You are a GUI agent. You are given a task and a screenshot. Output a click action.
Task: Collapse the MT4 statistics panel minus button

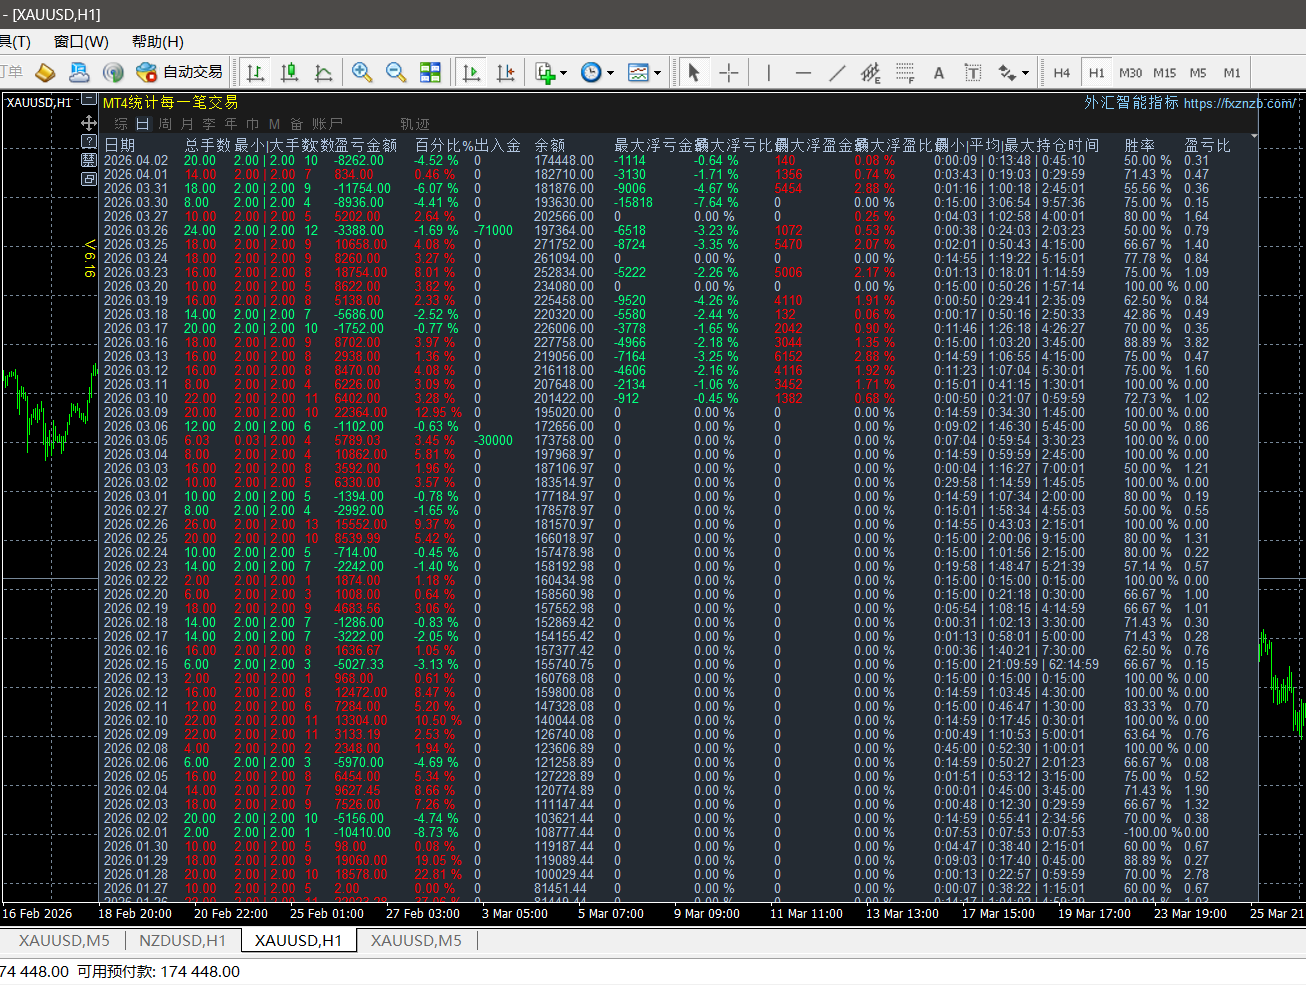click(x=89, y=100)
